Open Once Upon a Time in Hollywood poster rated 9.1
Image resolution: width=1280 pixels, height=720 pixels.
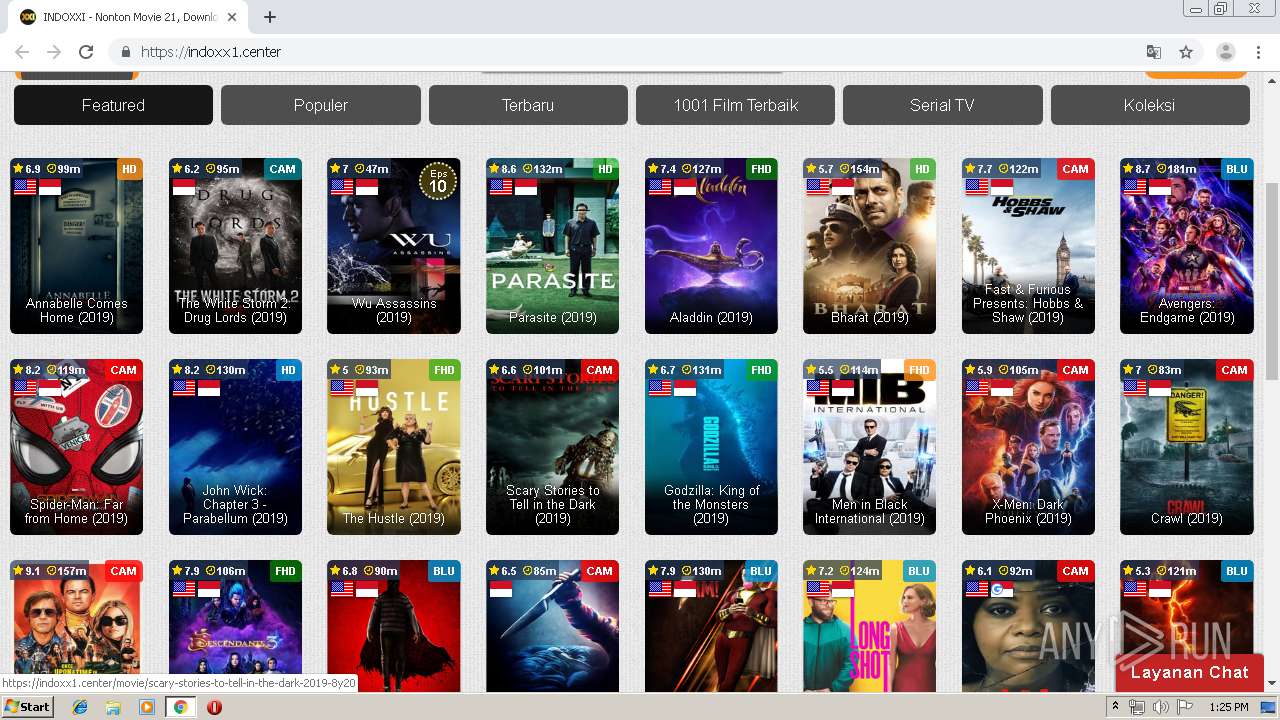[76, 626]
